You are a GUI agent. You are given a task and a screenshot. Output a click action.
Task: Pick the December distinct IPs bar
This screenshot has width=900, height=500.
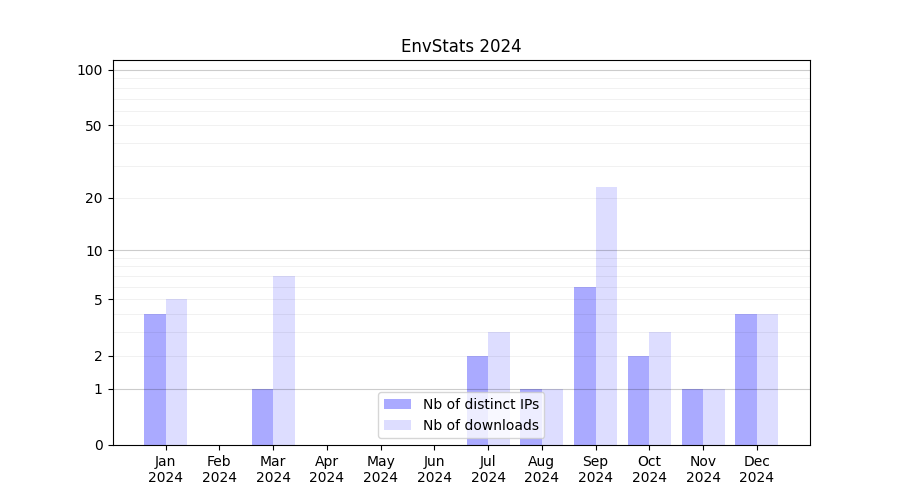(746, 379)
